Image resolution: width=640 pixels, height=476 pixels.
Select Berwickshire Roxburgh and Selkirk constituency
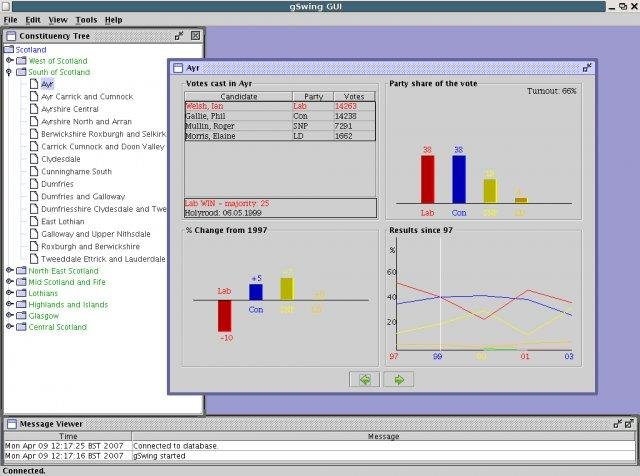pyautogui.click(x=104, y=134)
